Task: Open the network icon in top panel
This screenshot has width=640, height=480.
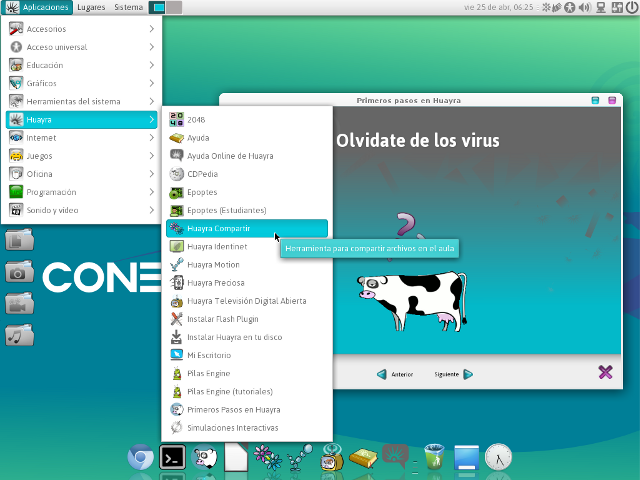Action: point(601,7)
